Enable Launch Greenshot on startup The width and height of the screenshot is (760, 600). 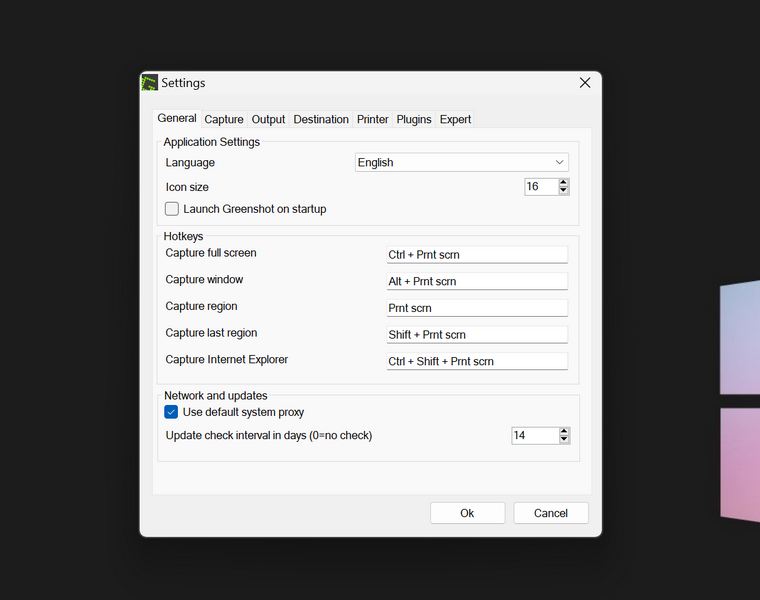pyautogui.click(x=172, y=209)
